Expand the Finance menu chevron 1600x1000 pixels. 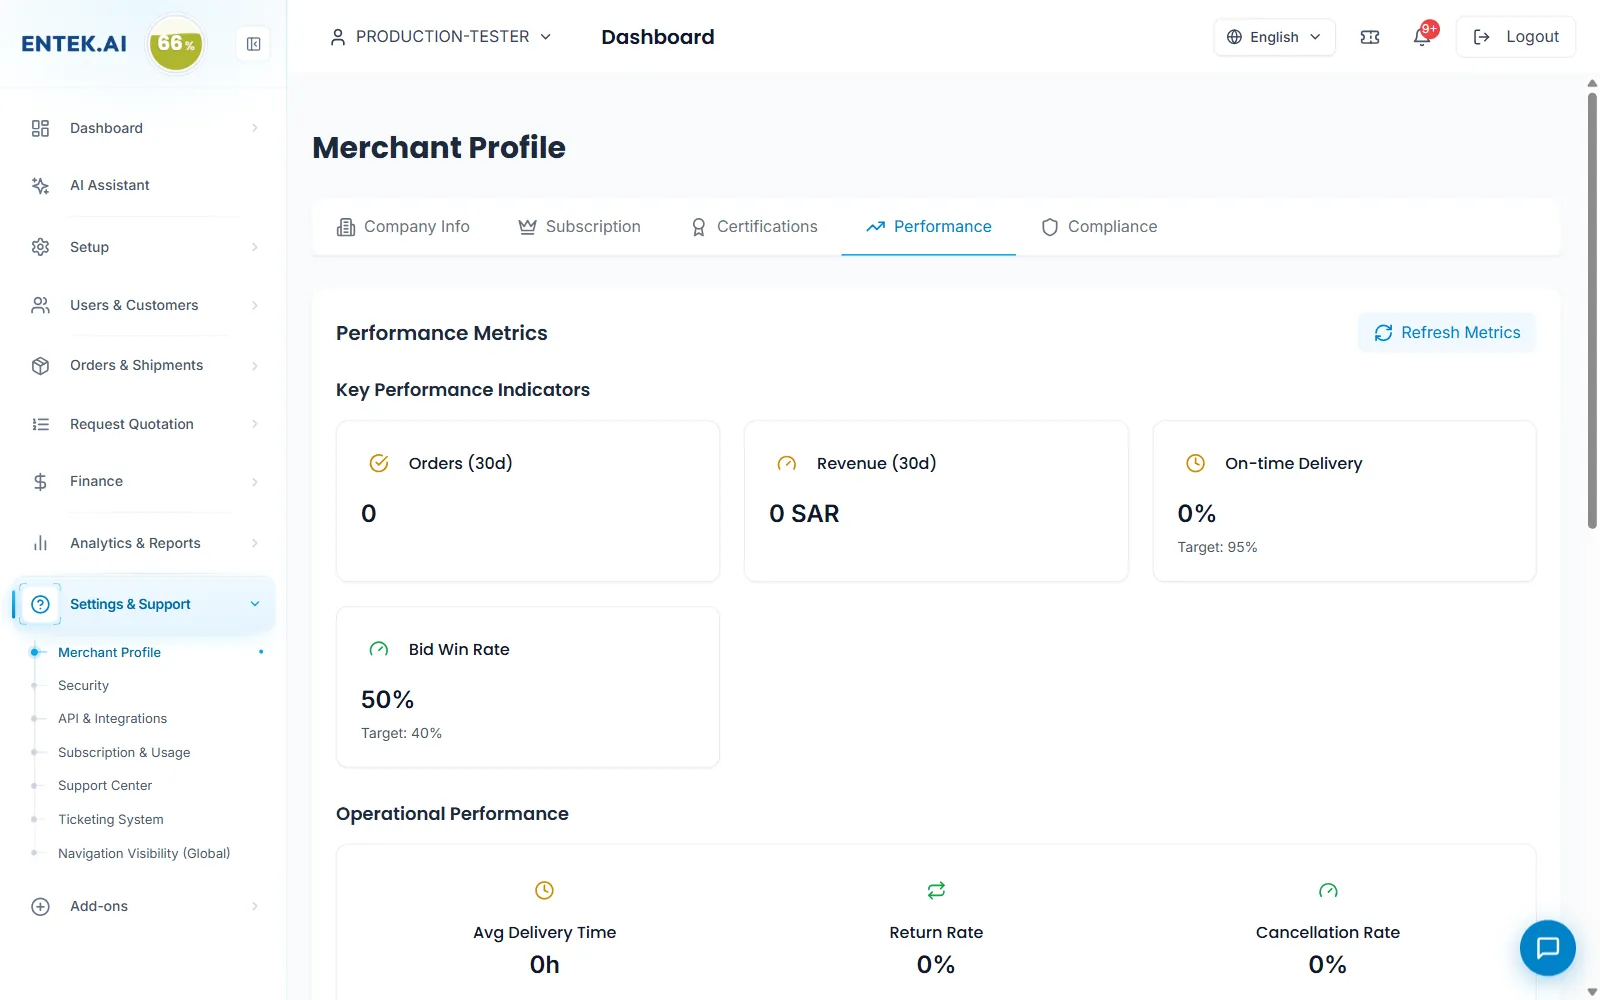click(255, 482)
